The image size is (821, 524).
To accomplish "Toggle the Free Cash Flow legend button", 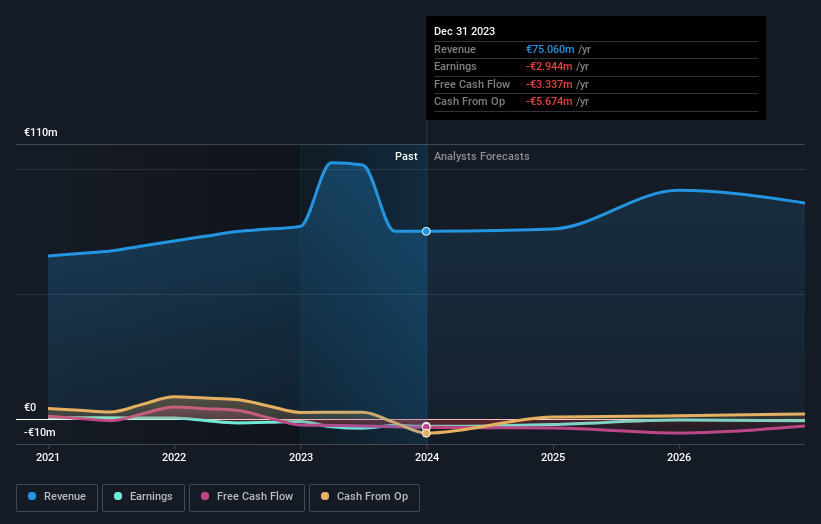I will pos(247,497).
